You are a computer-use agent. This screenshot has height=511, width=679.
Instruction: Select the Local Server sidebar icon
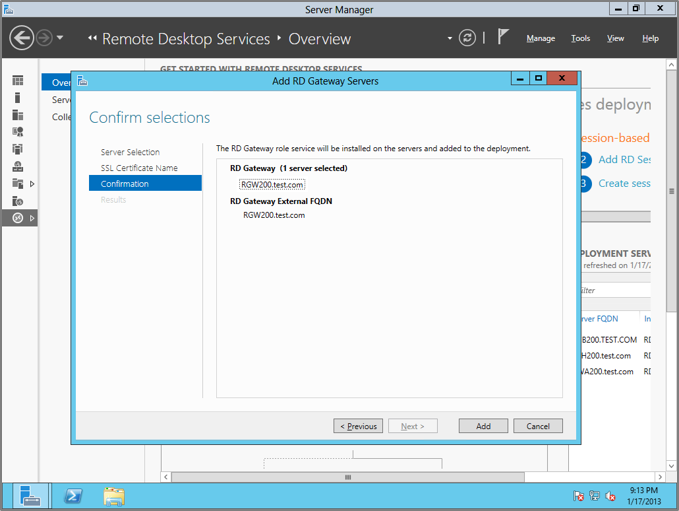coord(17,98)
